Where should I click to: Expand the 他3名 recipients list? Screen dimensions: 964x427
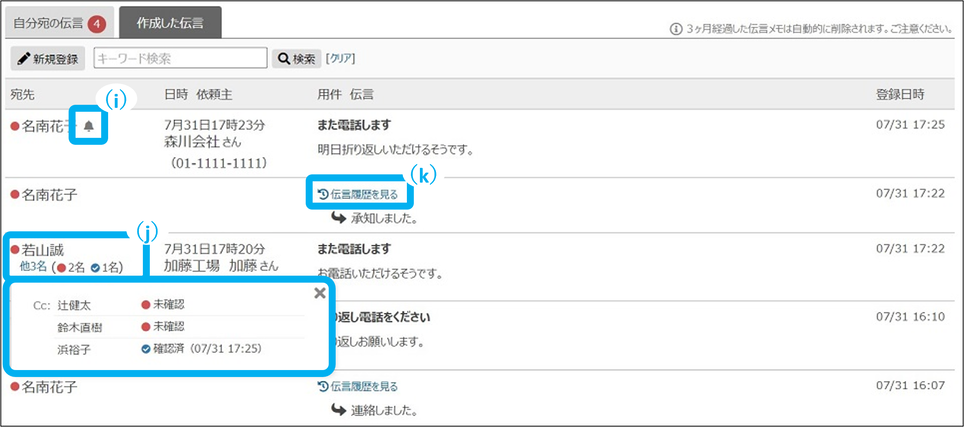point(32,267)
